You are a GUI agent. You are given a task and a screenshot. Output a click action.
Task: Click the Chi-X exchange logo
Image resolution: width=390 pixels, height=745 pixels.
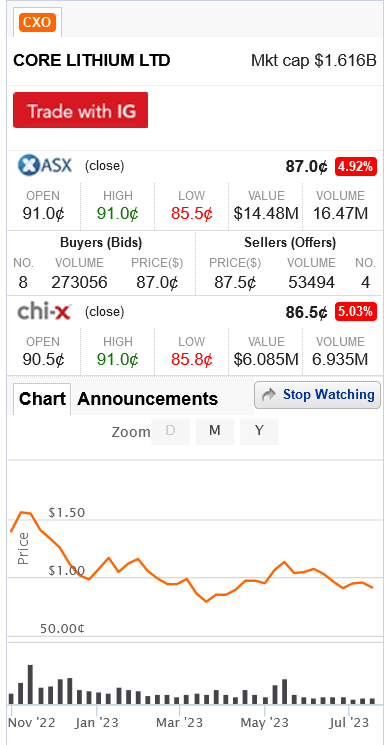pos(44,312)
